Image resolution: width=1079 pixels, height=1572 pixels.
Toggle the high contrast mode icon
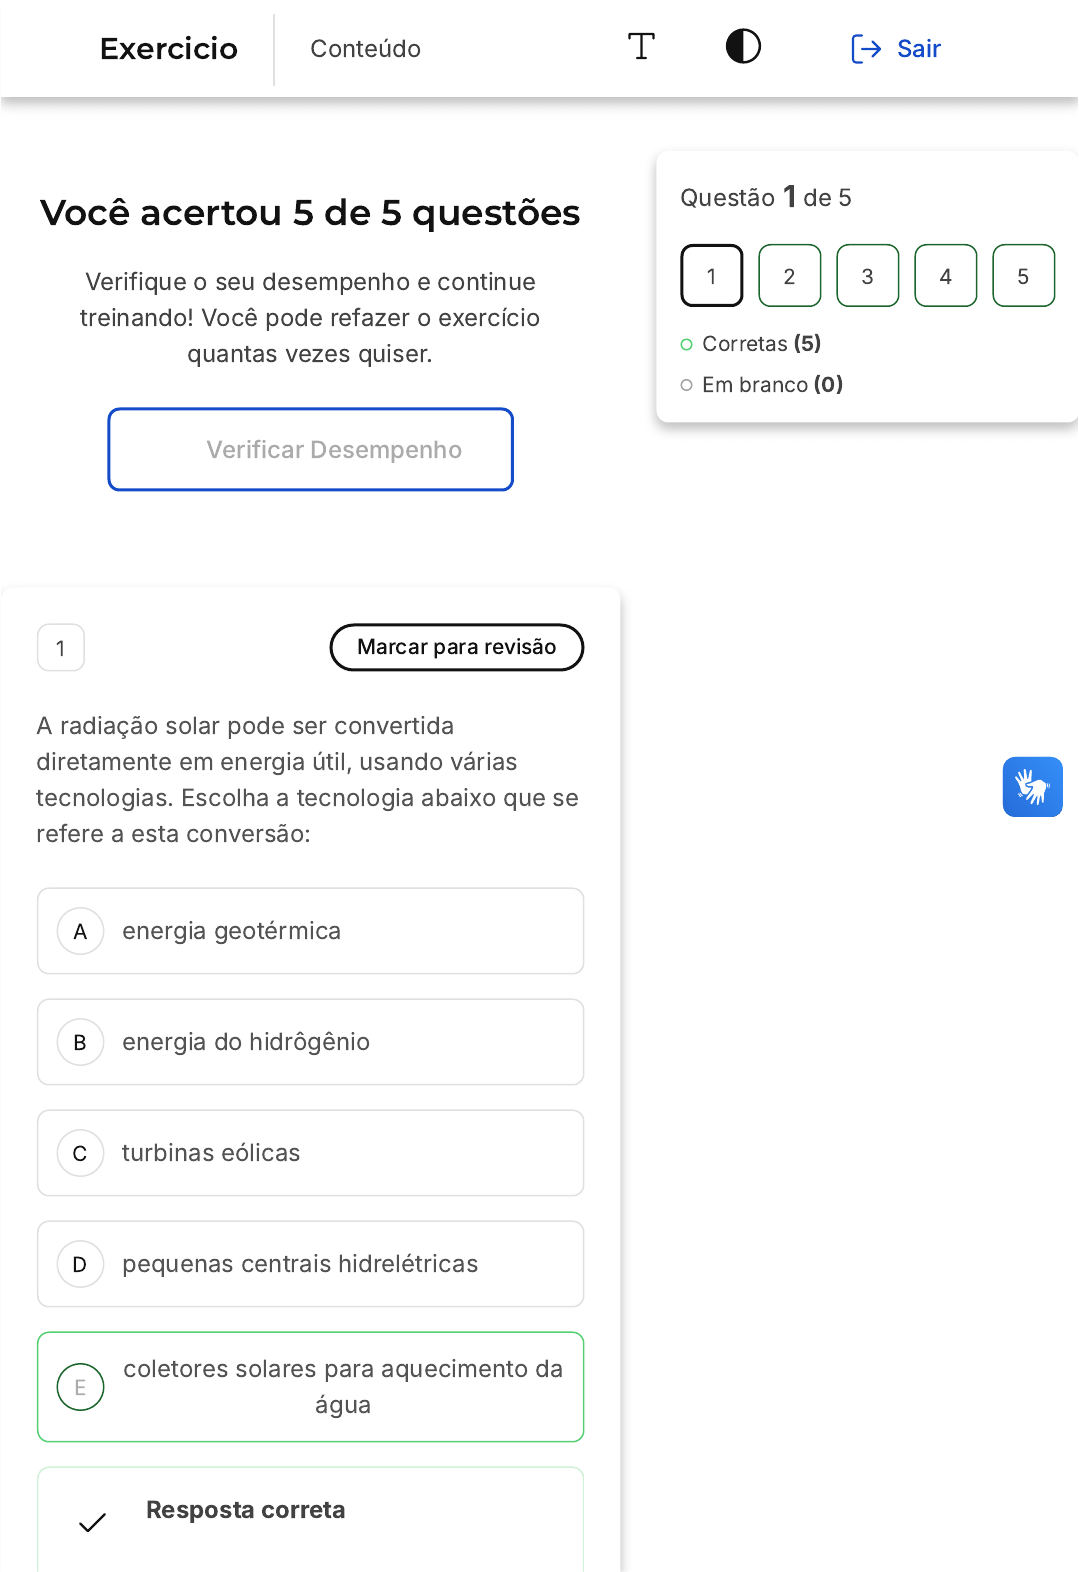point(743,47)
